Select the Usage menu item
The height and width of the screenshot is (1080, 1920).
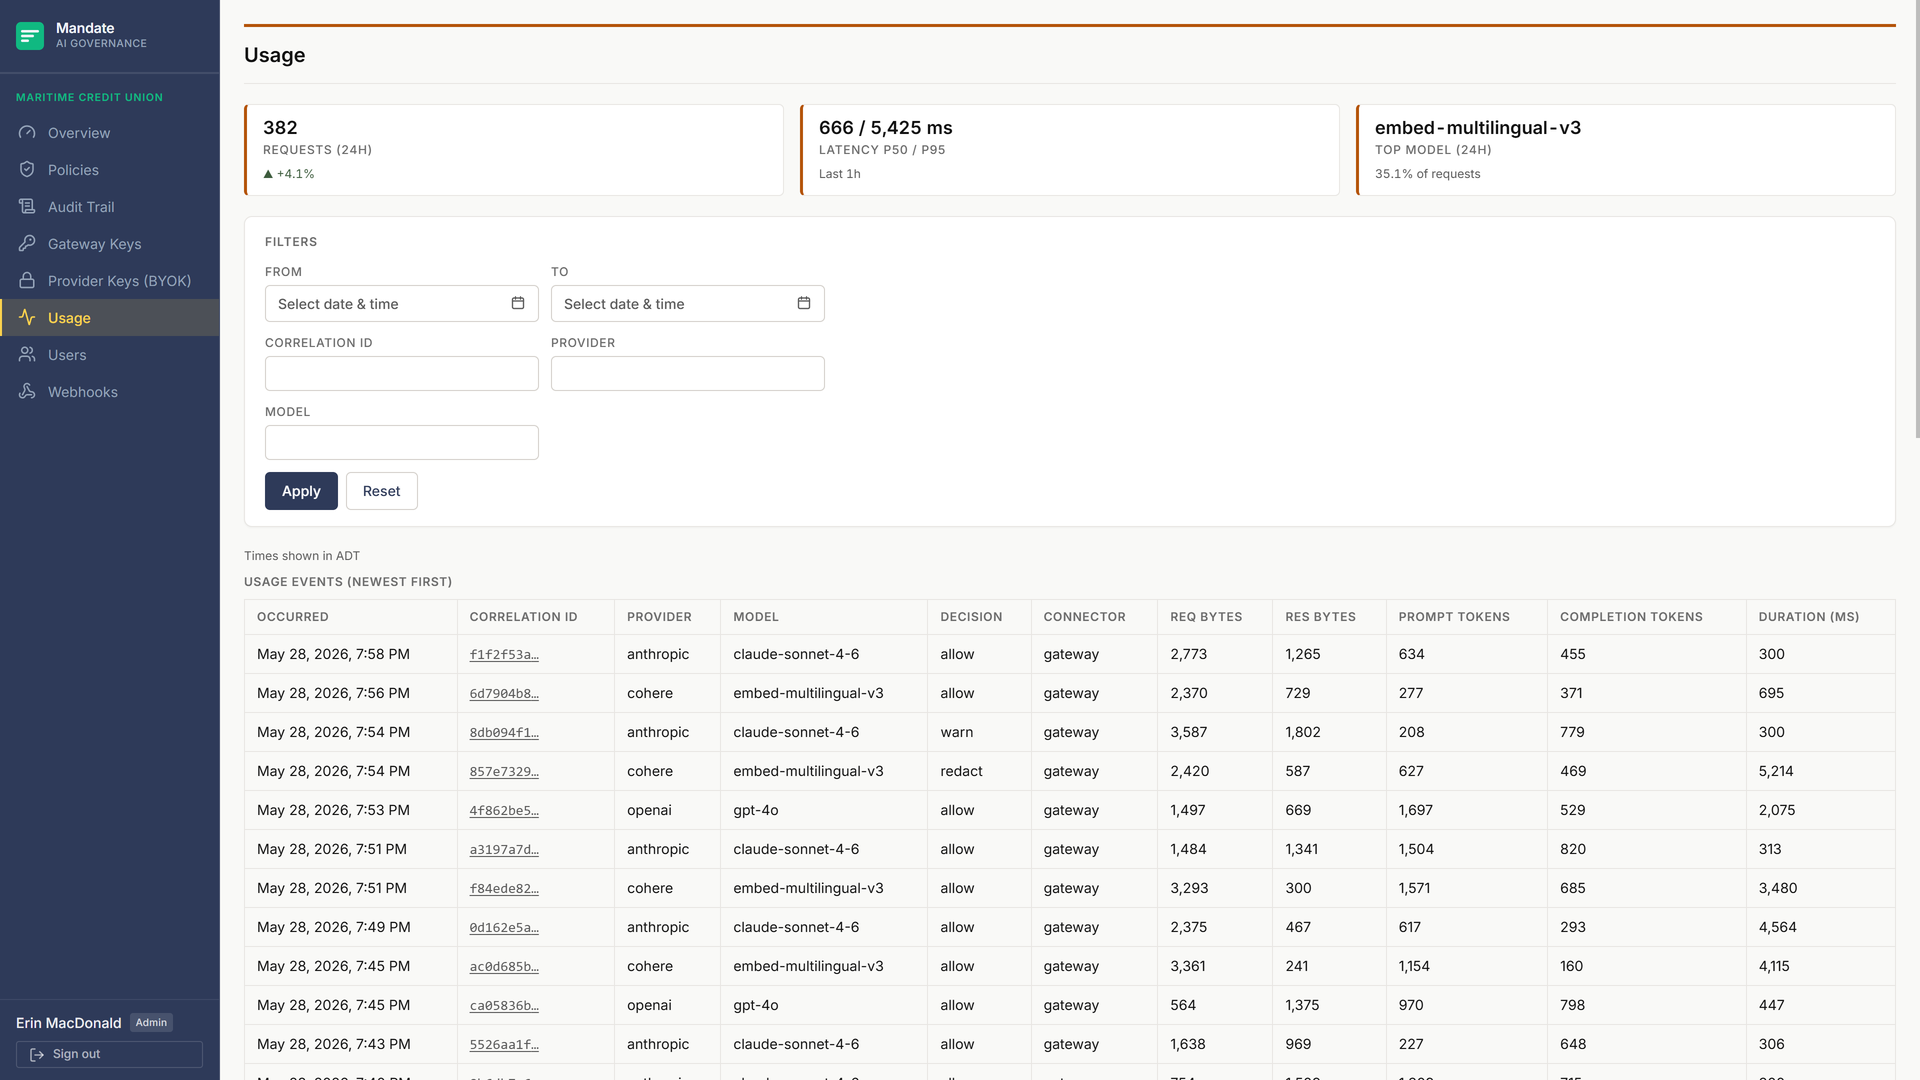pyautogui.click(x=110, y=318)
